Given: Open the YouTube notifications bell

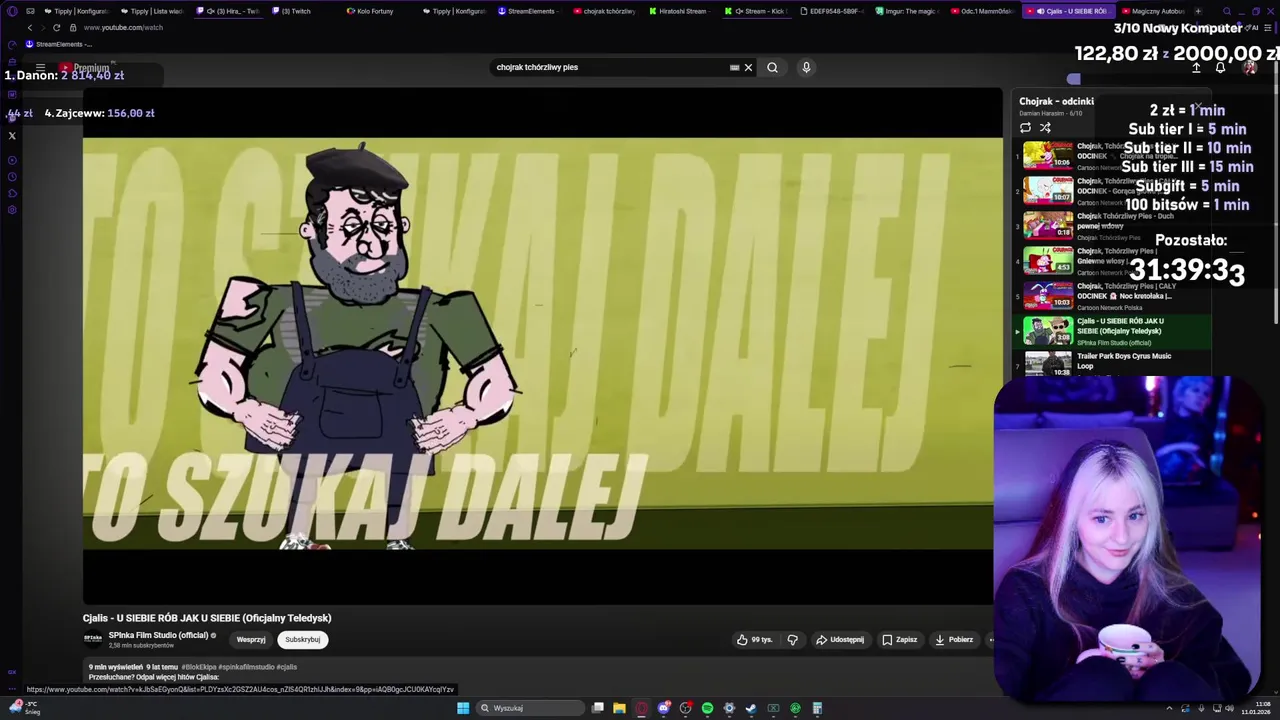Looking at the screenshot, I should pyautogui.click(x=1220, y=67).
